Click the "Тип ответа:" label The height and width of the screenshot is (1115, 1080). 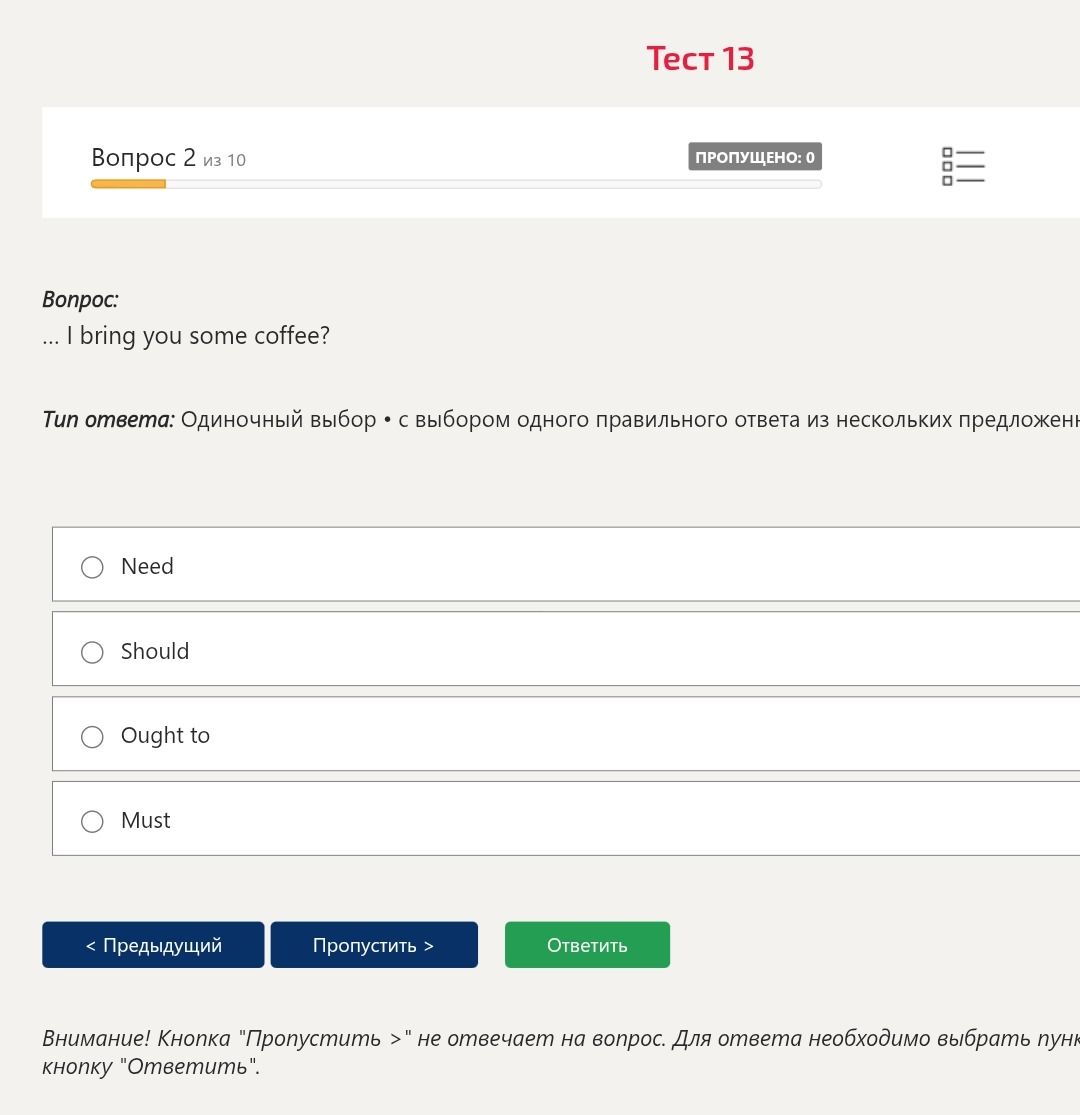(x=108, y=420)
